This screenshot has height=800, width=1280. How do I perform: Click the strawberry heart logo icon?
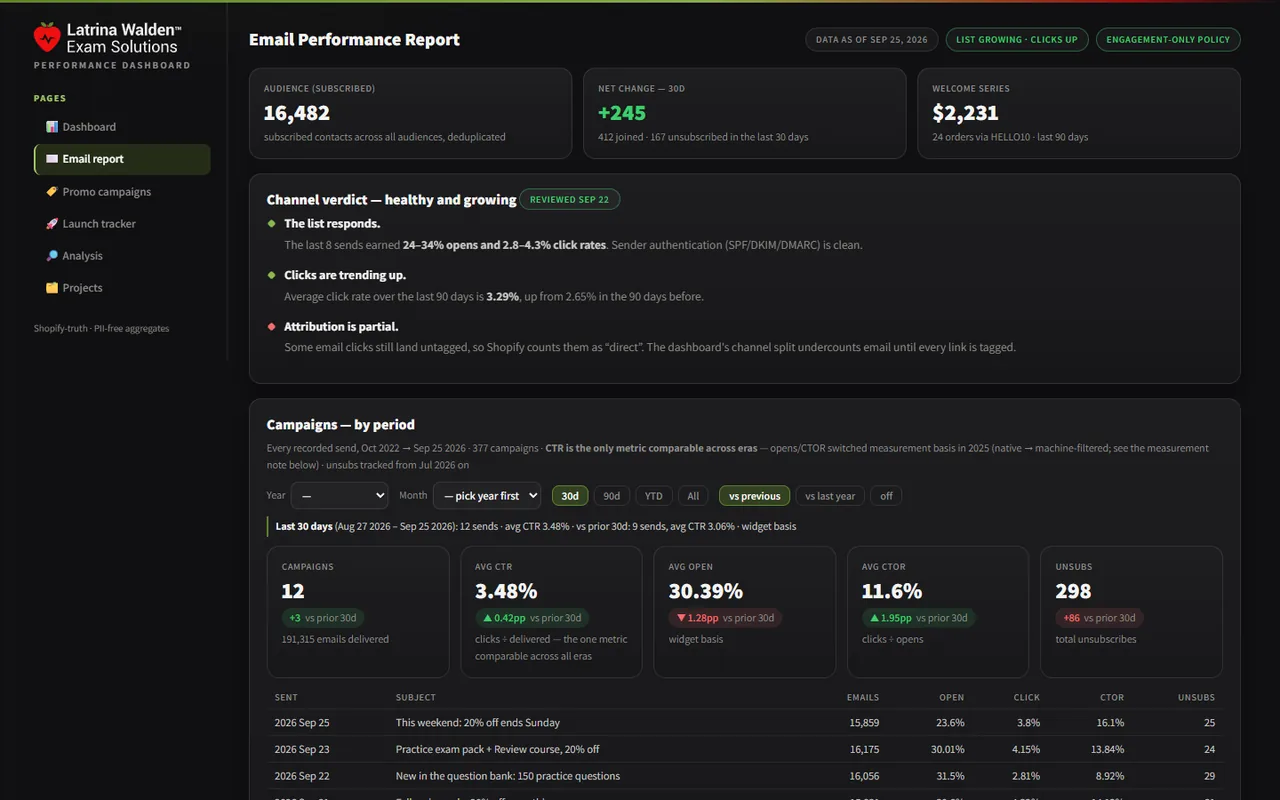47,37
